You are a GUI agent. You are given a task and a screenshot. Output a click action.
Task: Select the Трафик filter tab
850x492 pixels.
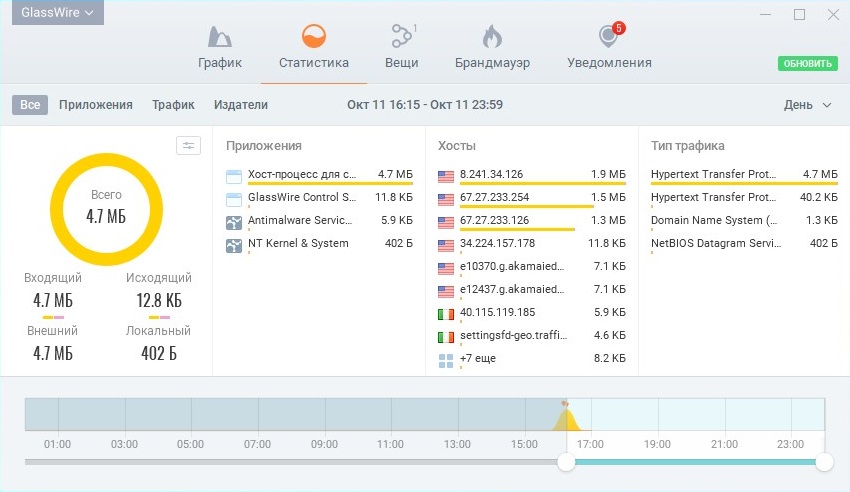coord(173,105)
